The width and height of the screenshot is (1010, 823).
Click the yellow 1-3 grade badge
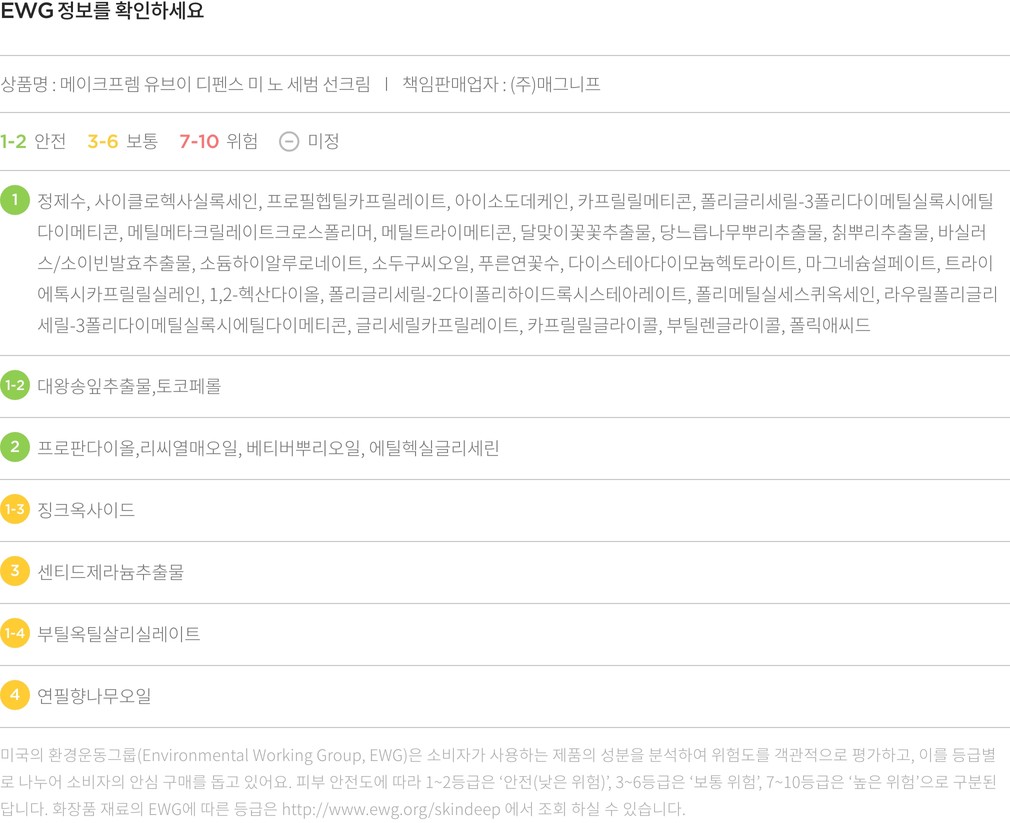click(15, 509)
